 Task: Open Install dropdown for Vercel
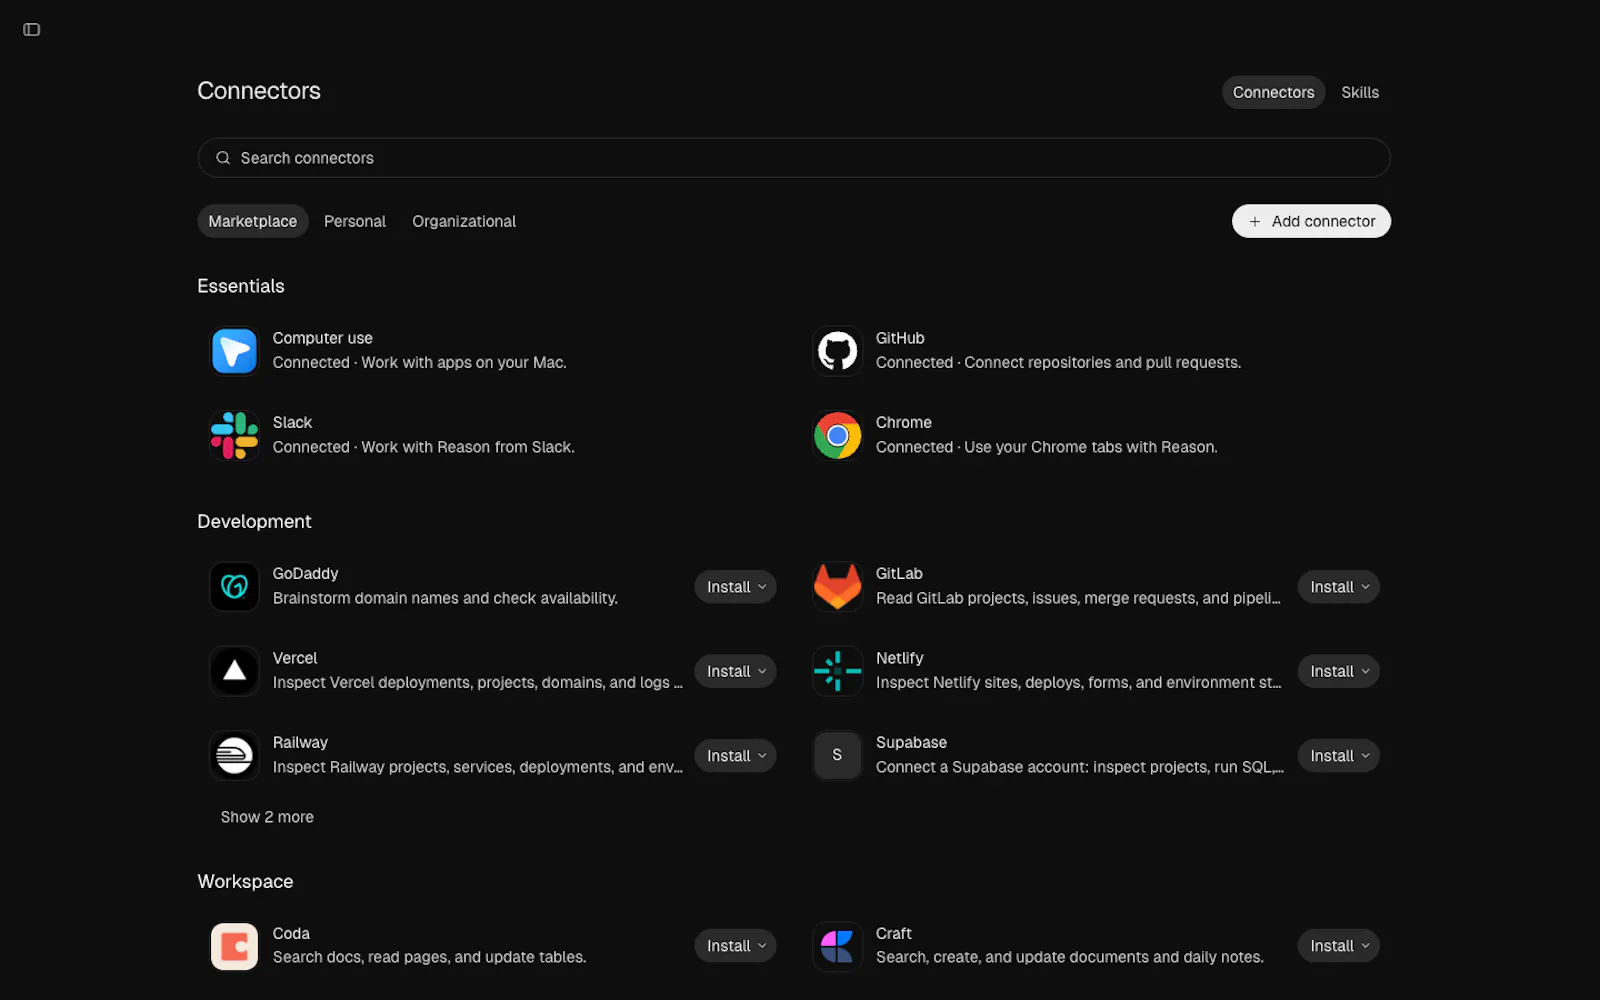click(x=735, y=671)
